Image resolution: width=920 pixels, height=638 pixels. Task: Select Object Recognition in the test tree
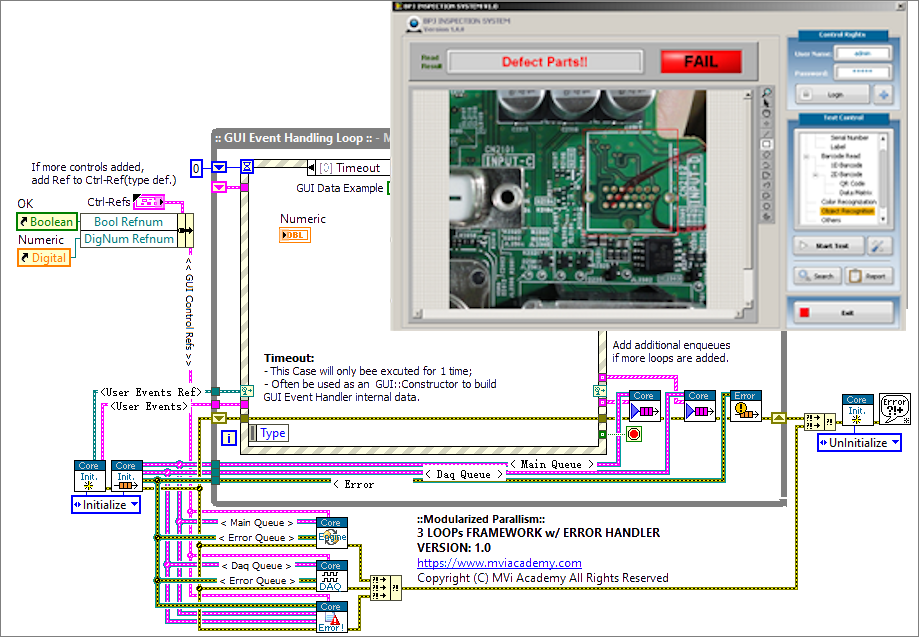coord(847,211)
